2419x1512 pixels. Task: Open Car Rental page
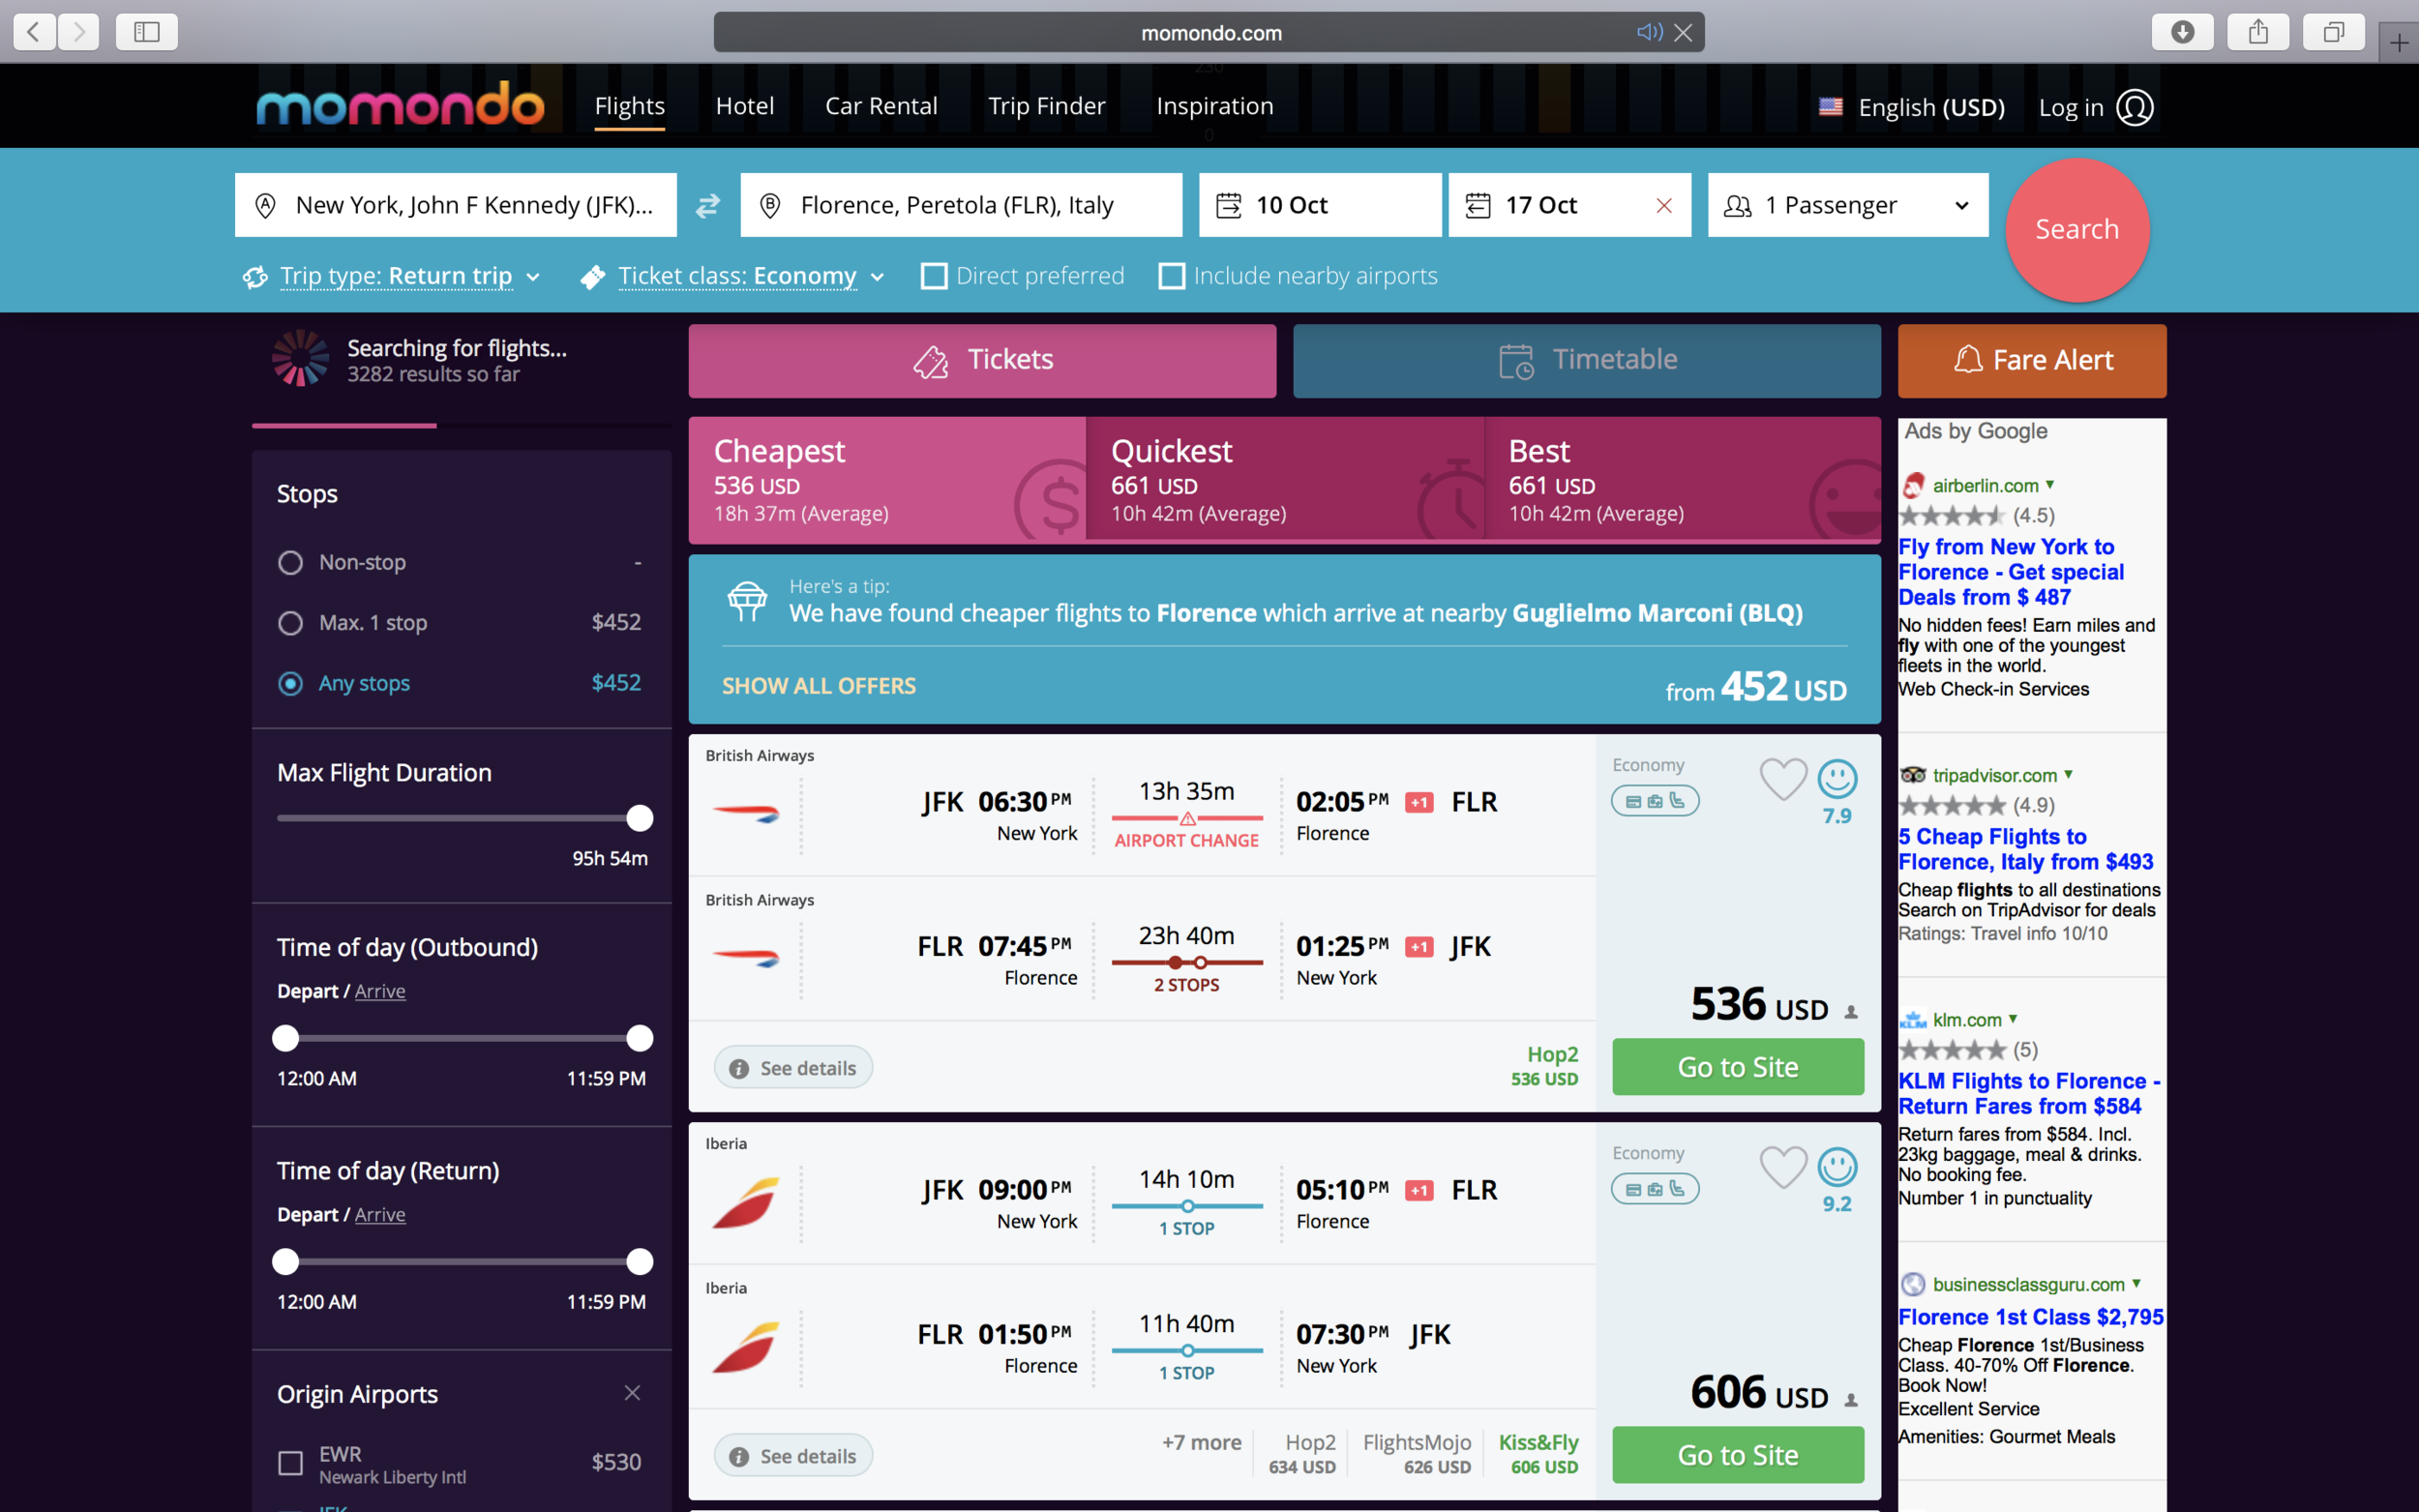tap(881, 106)
